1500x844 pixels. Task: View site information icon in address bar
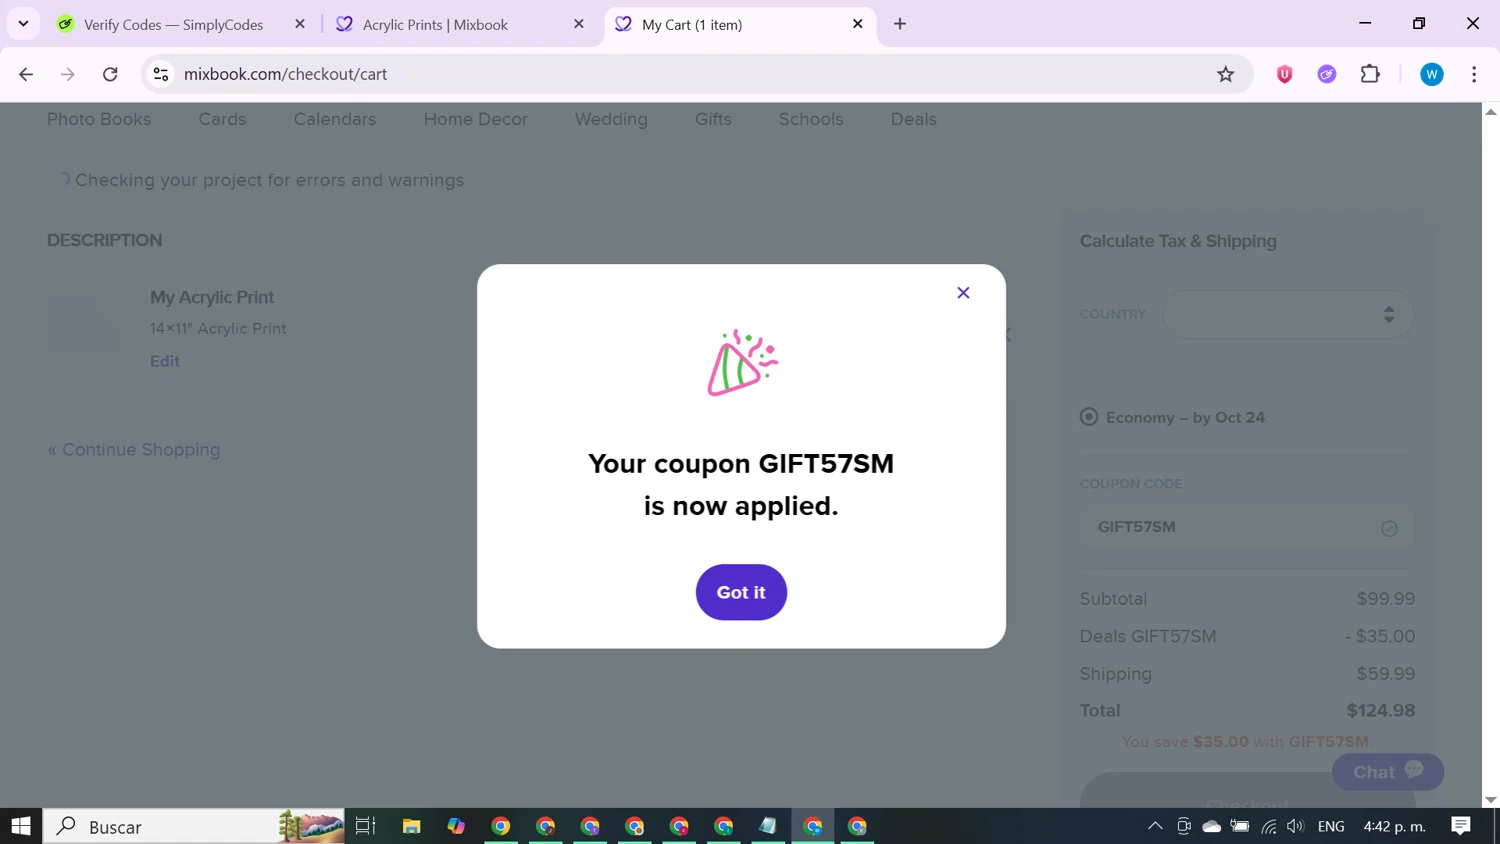161,74
